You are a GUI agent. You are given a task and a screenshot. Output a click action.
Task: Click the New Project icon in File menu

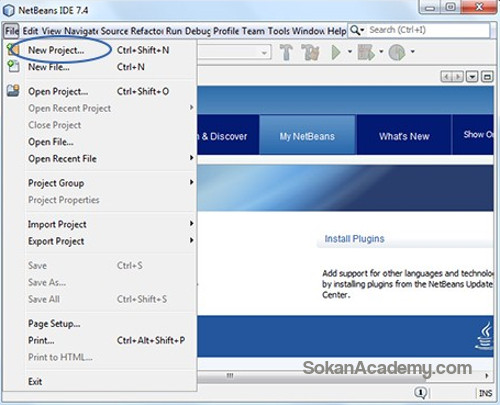tap(13, 50)
